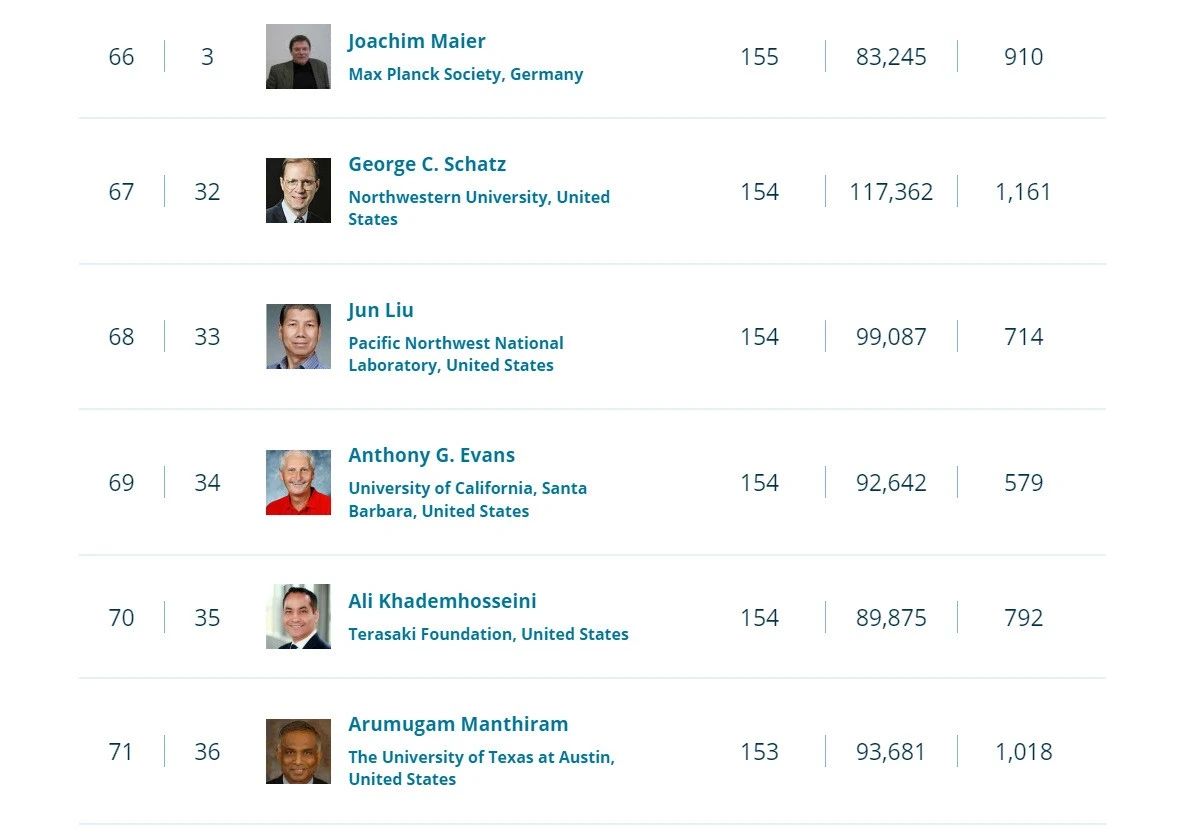The width and height of the screenshot is (1190, 835).
Task: Open Jun Liu's profile name link
Action: point(380,310)
